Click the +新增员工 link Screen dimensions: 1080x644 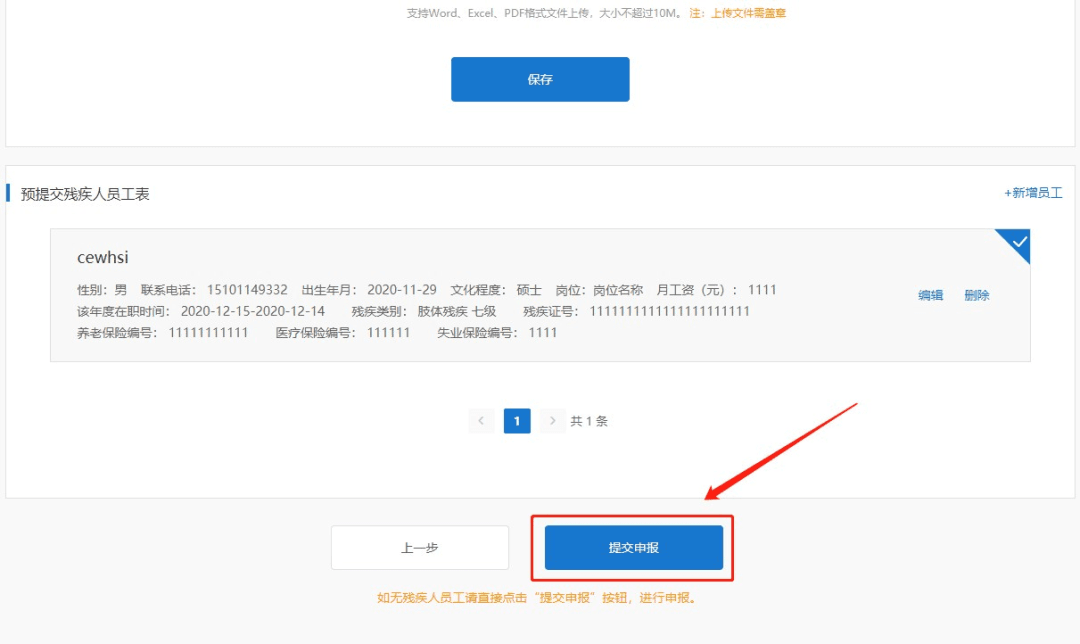[1033, 193]
